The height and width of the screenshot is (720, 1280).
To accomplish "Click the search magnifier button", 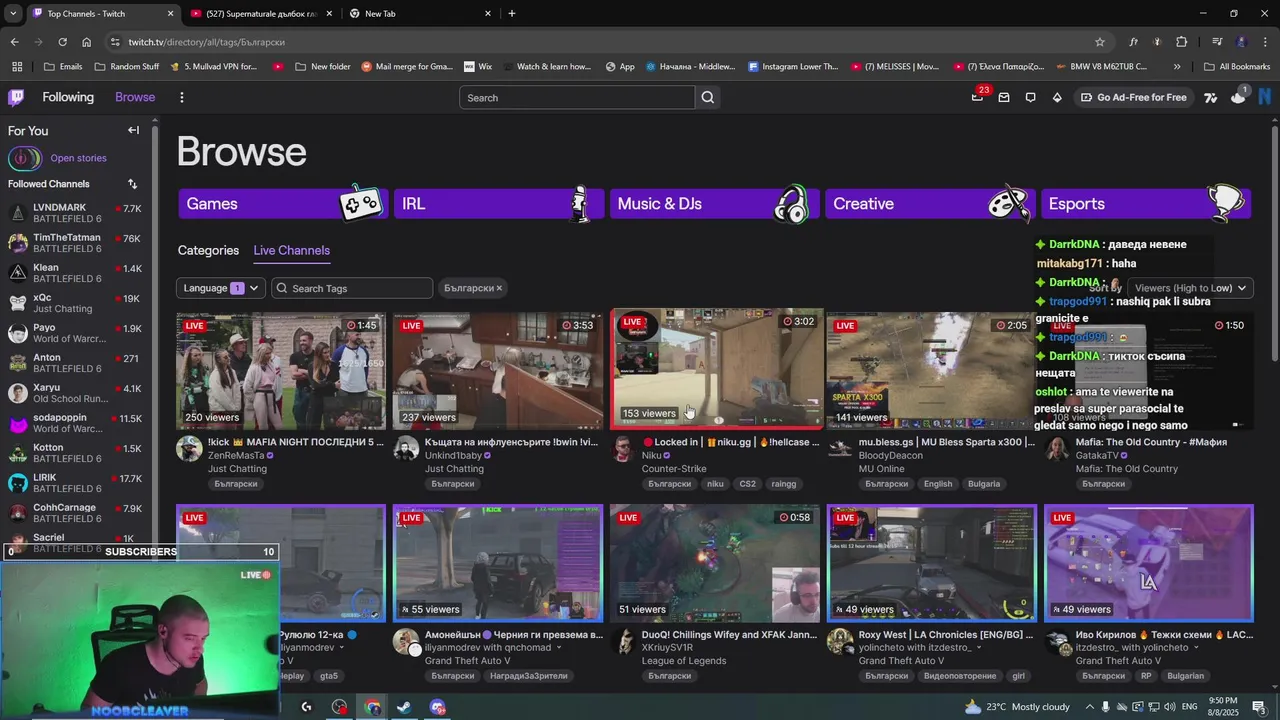I will 708,97.
